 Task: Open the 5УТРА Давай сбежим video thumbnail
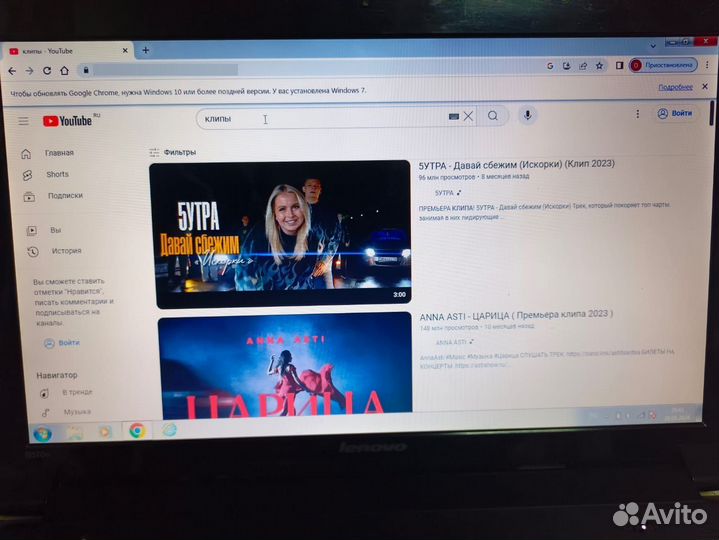(x=282, y=232)
